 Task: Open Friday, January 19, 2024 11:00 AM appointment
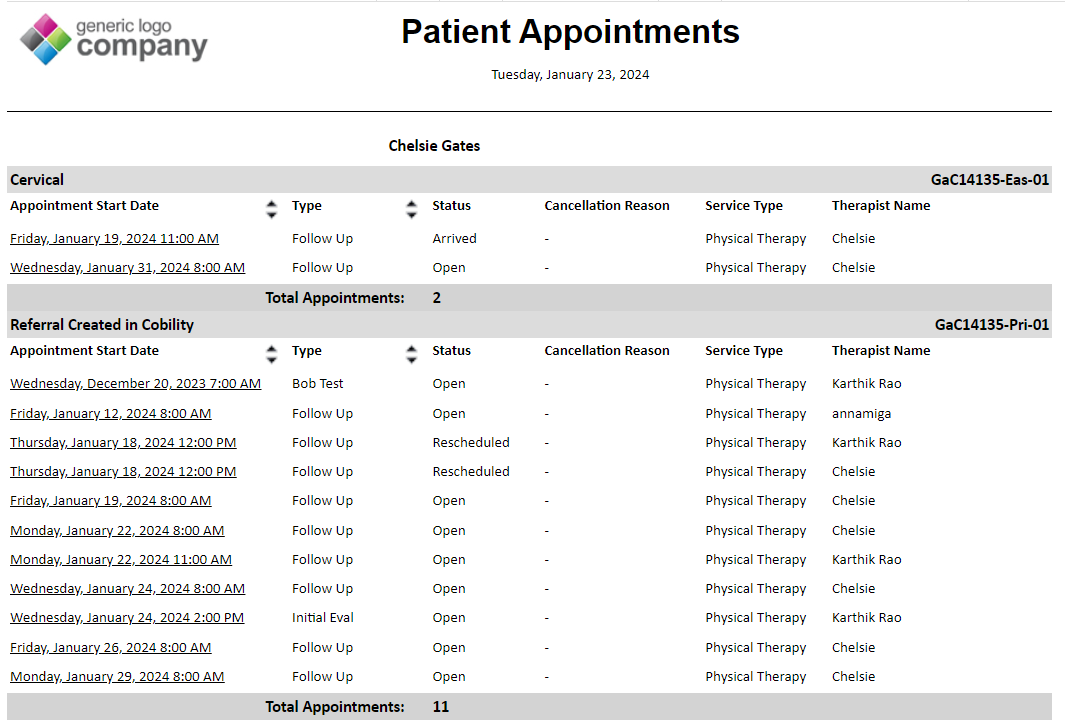point(114,239)
